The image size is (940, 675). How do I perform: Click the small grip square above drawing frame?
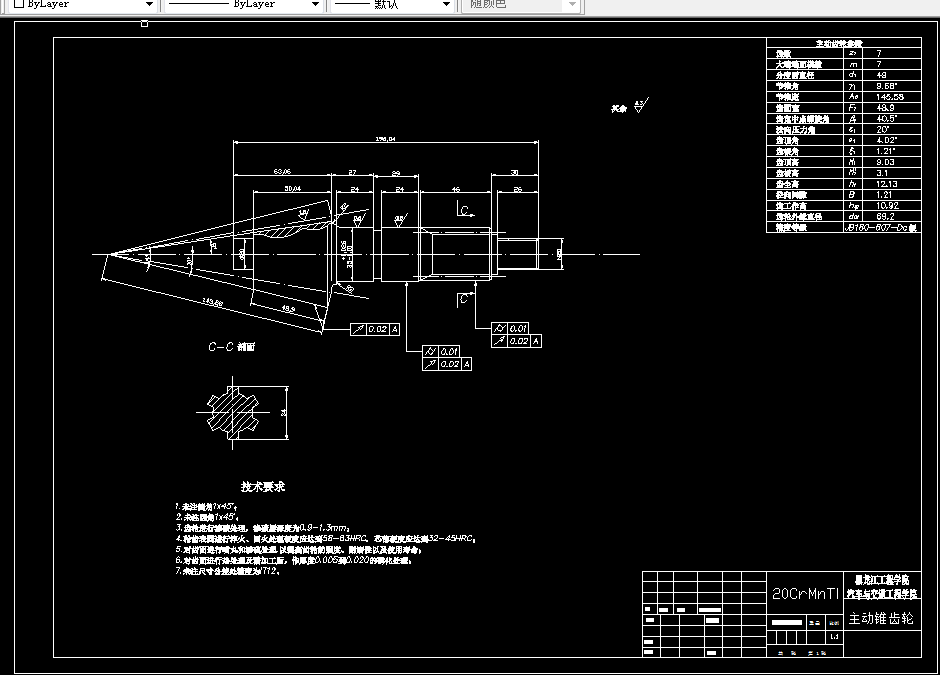(x=144, y=24)
